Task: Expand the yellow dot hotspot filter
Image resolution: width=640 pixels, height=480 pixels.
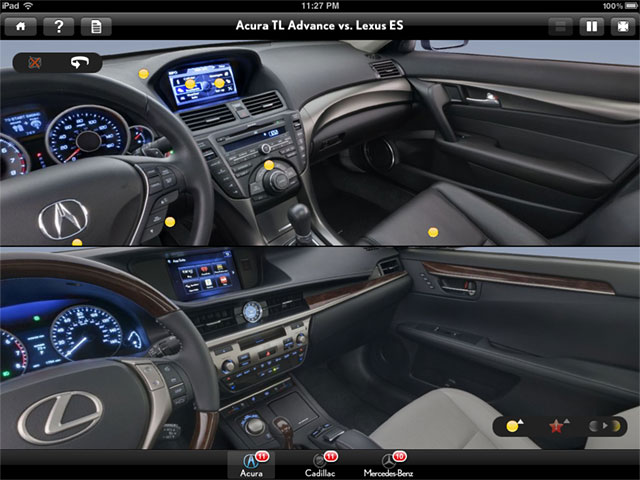Action: click(517, 425)
